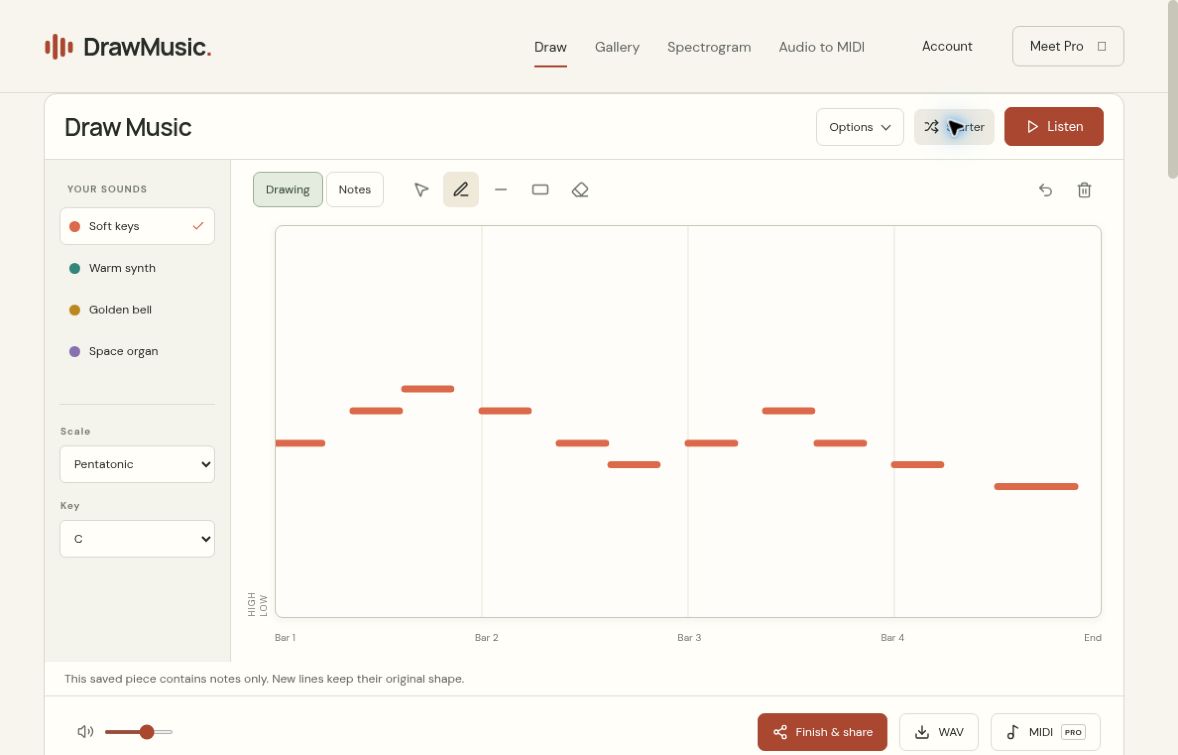Open the Account page

[947, 47]
